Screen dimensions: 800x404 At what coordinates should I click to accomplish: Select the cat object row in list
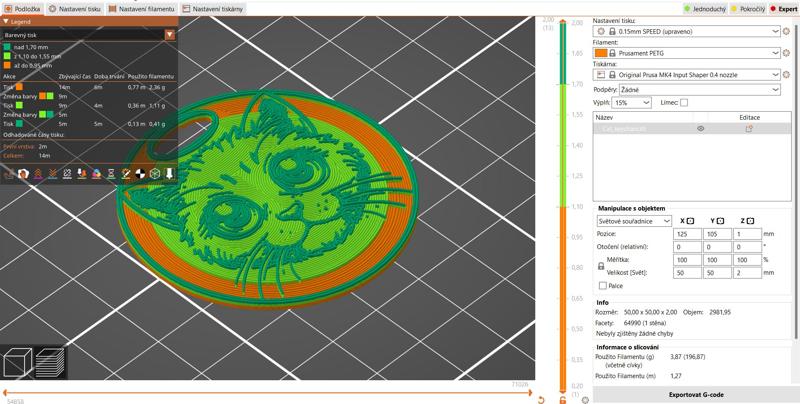point(692,129)
